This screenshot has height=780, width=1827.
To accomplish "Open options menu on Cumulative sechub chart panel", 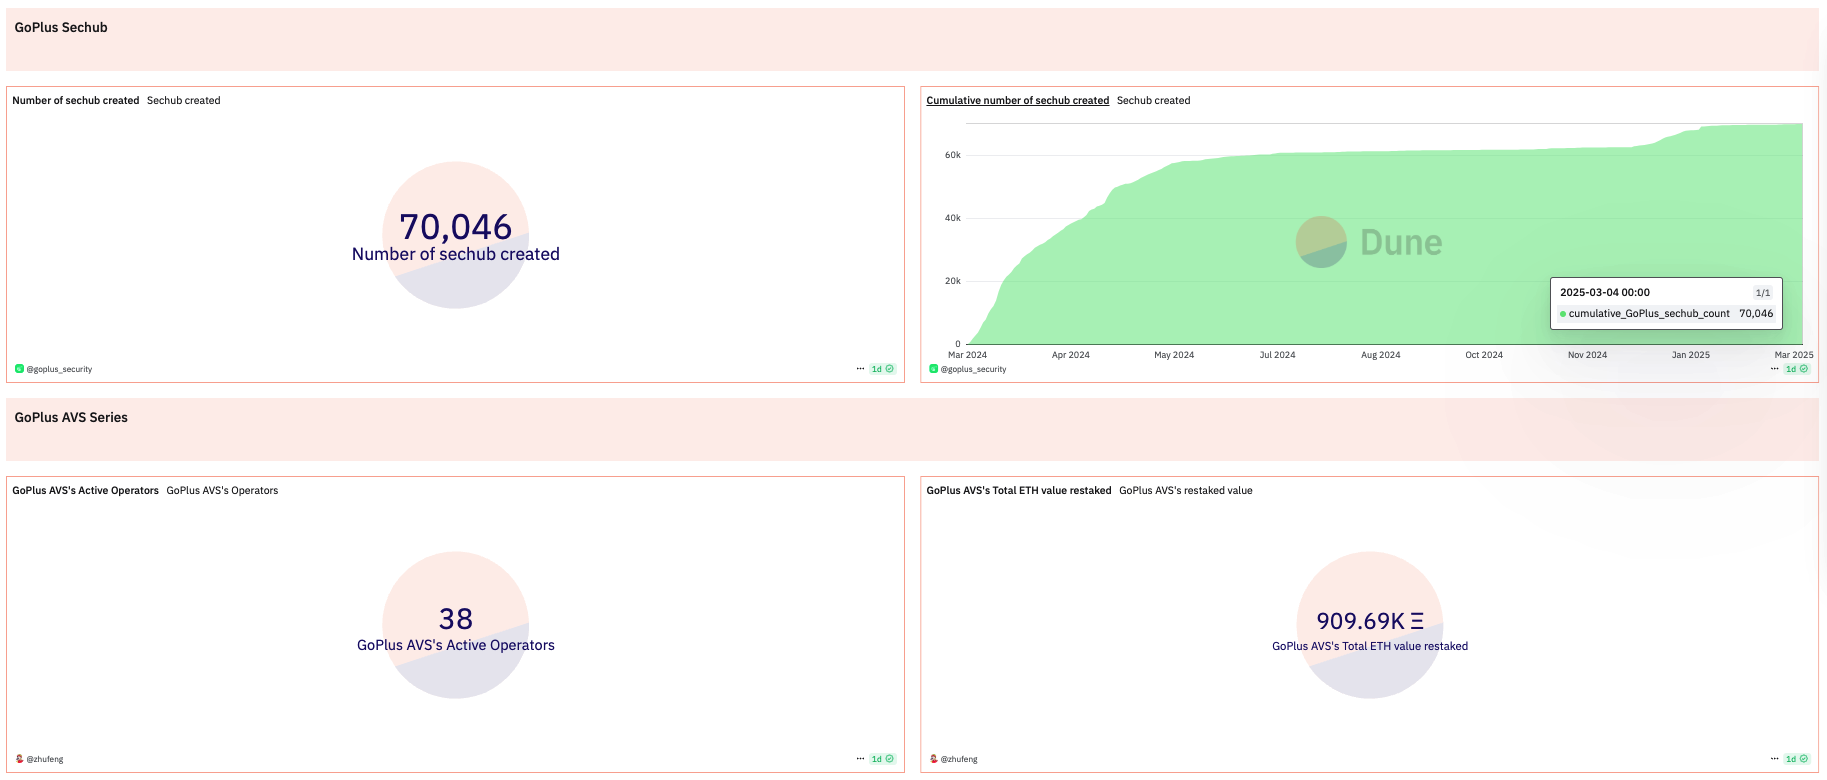I will pyautogui.click(x=1775, y=369).
